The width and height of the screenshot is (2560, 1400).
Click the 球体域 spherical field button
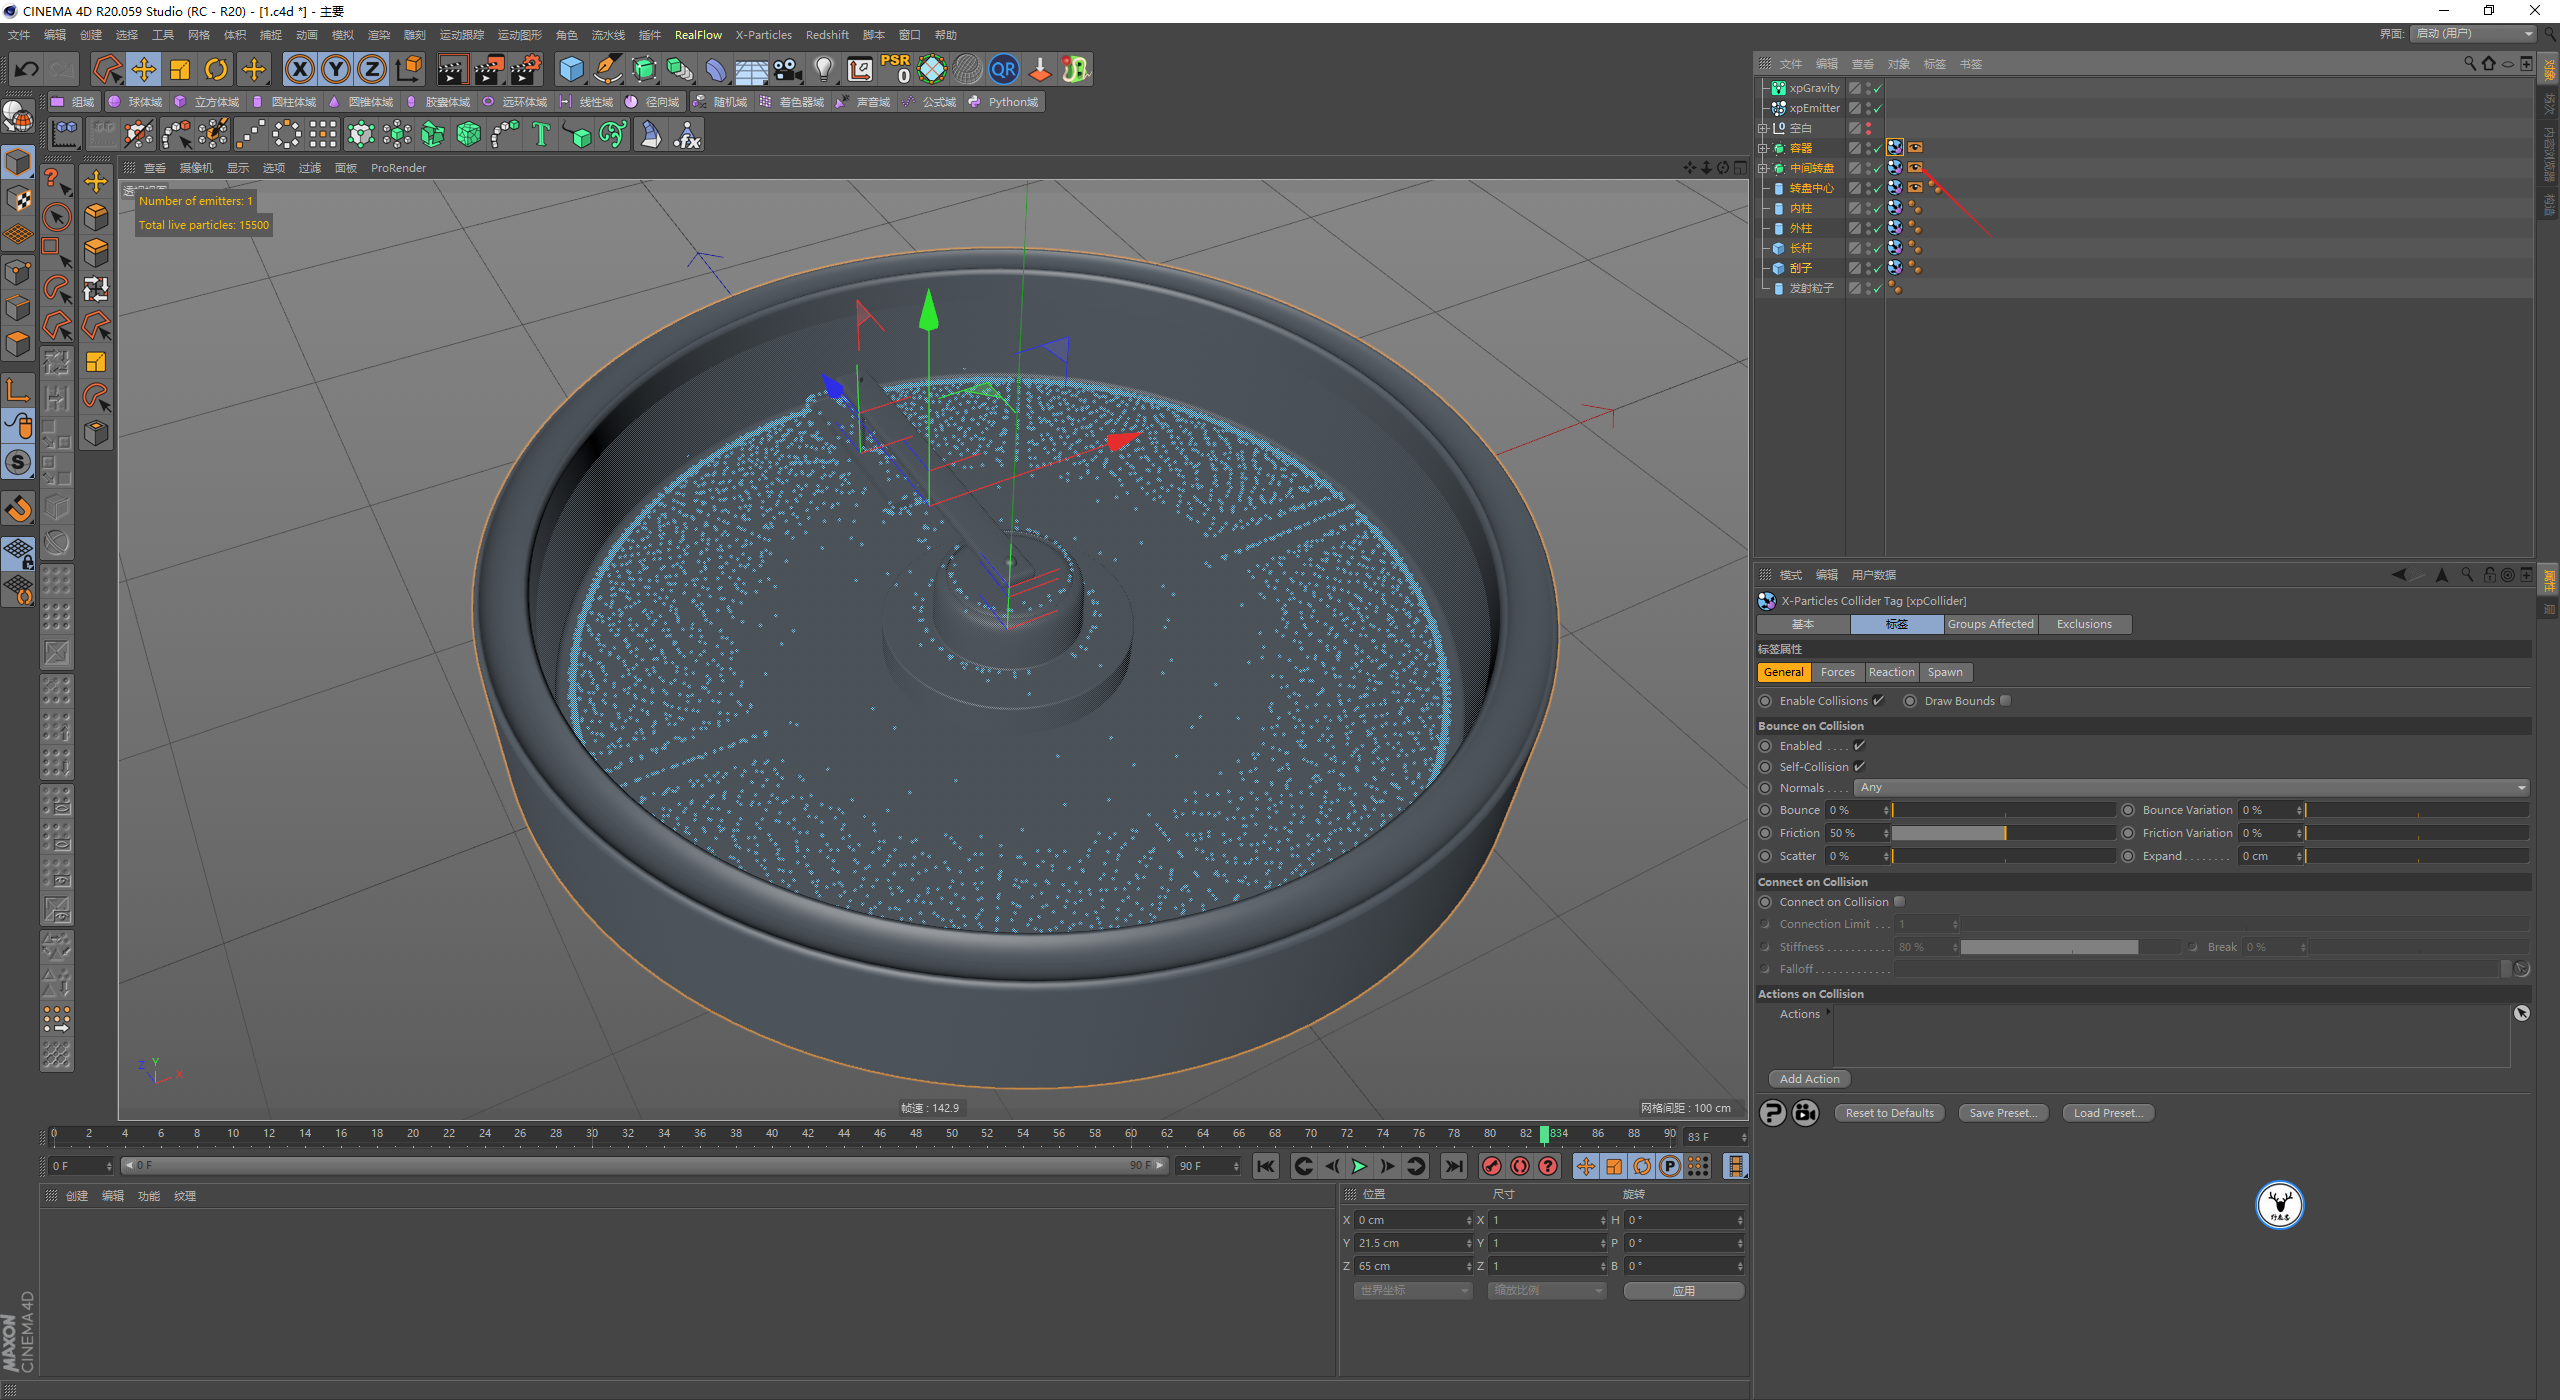coord(135,102)
